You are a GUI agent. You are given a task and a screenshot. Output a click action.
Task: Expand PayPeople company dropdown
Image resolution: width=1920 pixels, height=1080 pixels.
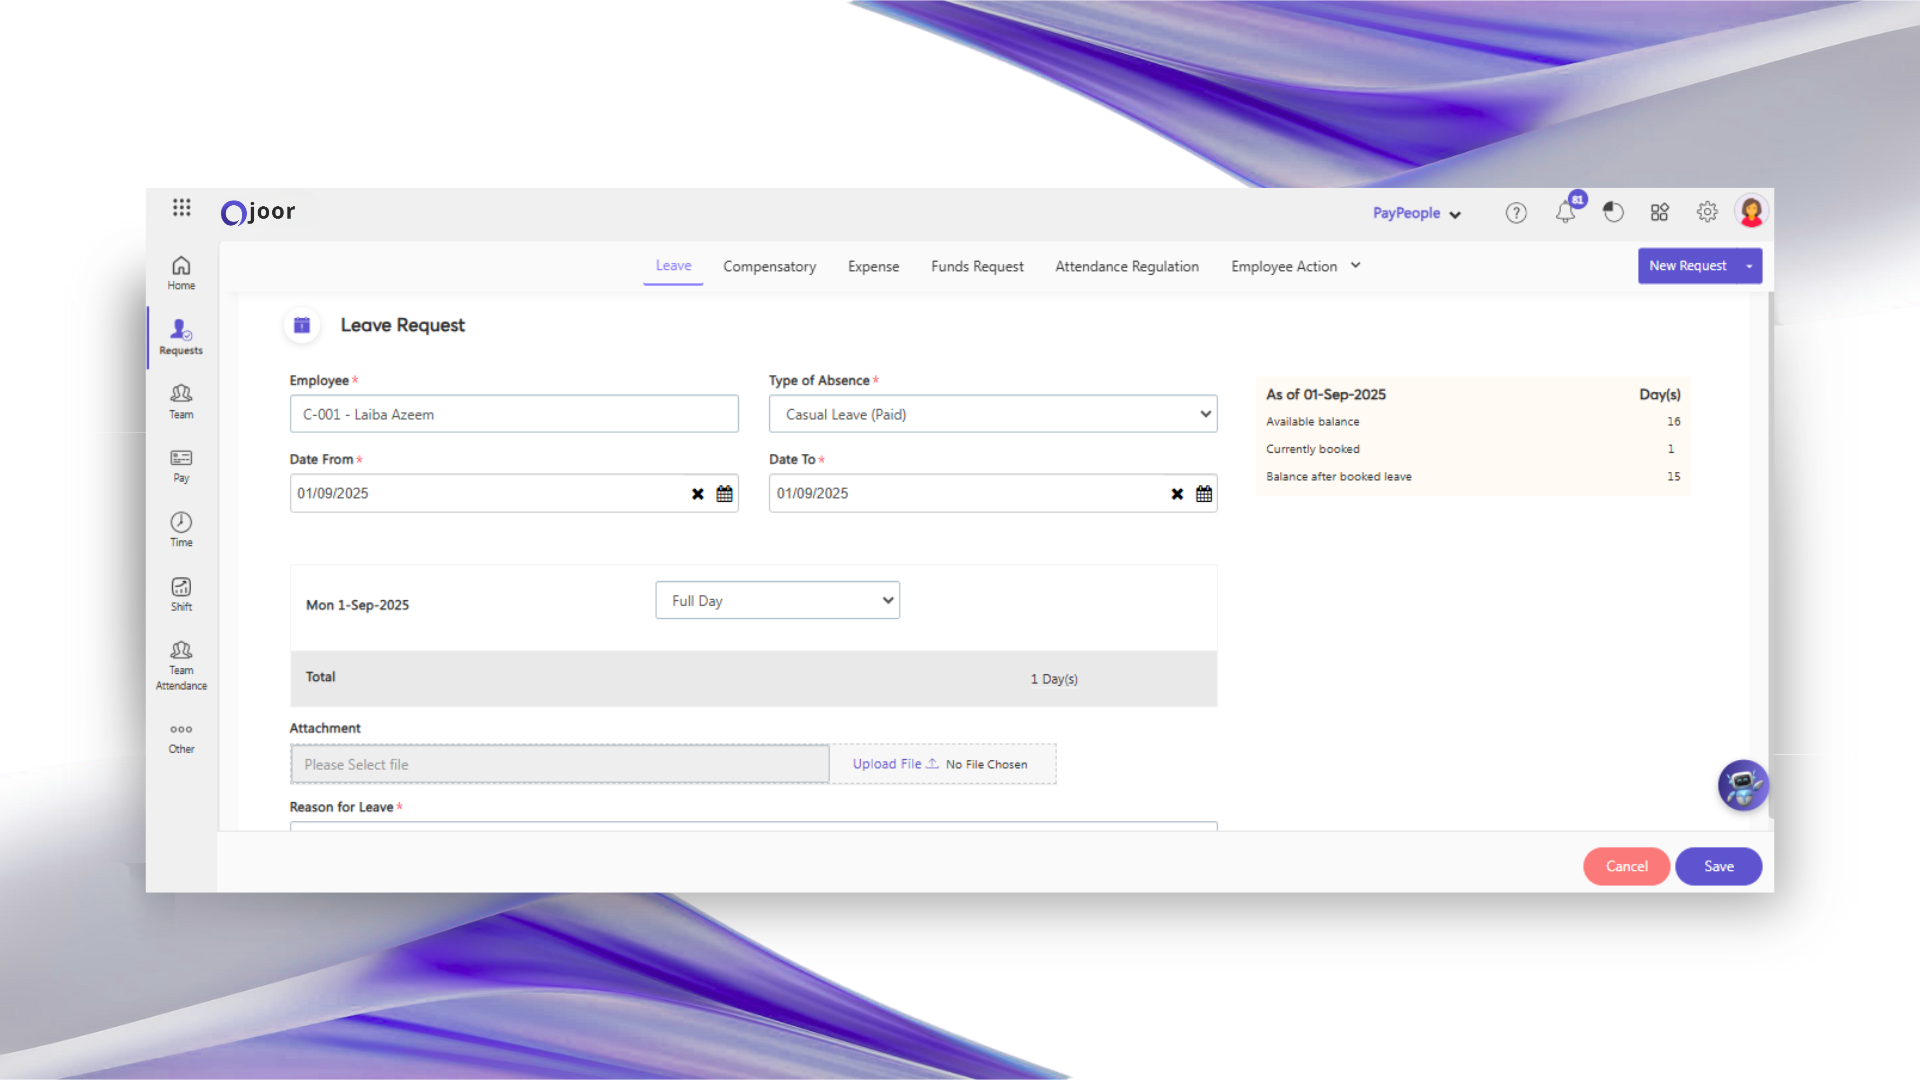point(1416,213)
